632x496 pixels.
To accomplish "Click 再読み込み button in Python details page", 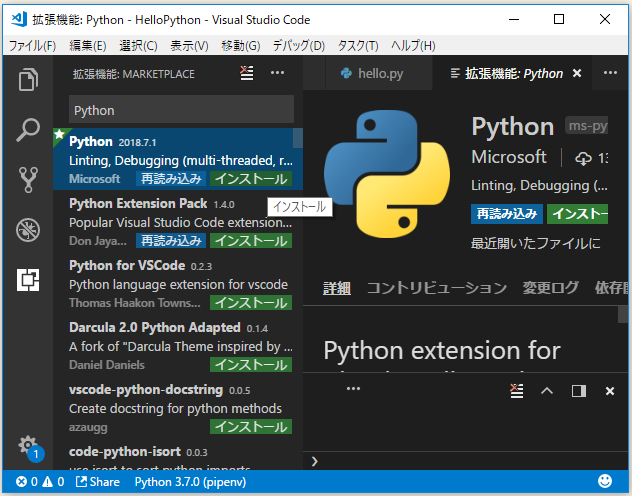I will 507,214.
